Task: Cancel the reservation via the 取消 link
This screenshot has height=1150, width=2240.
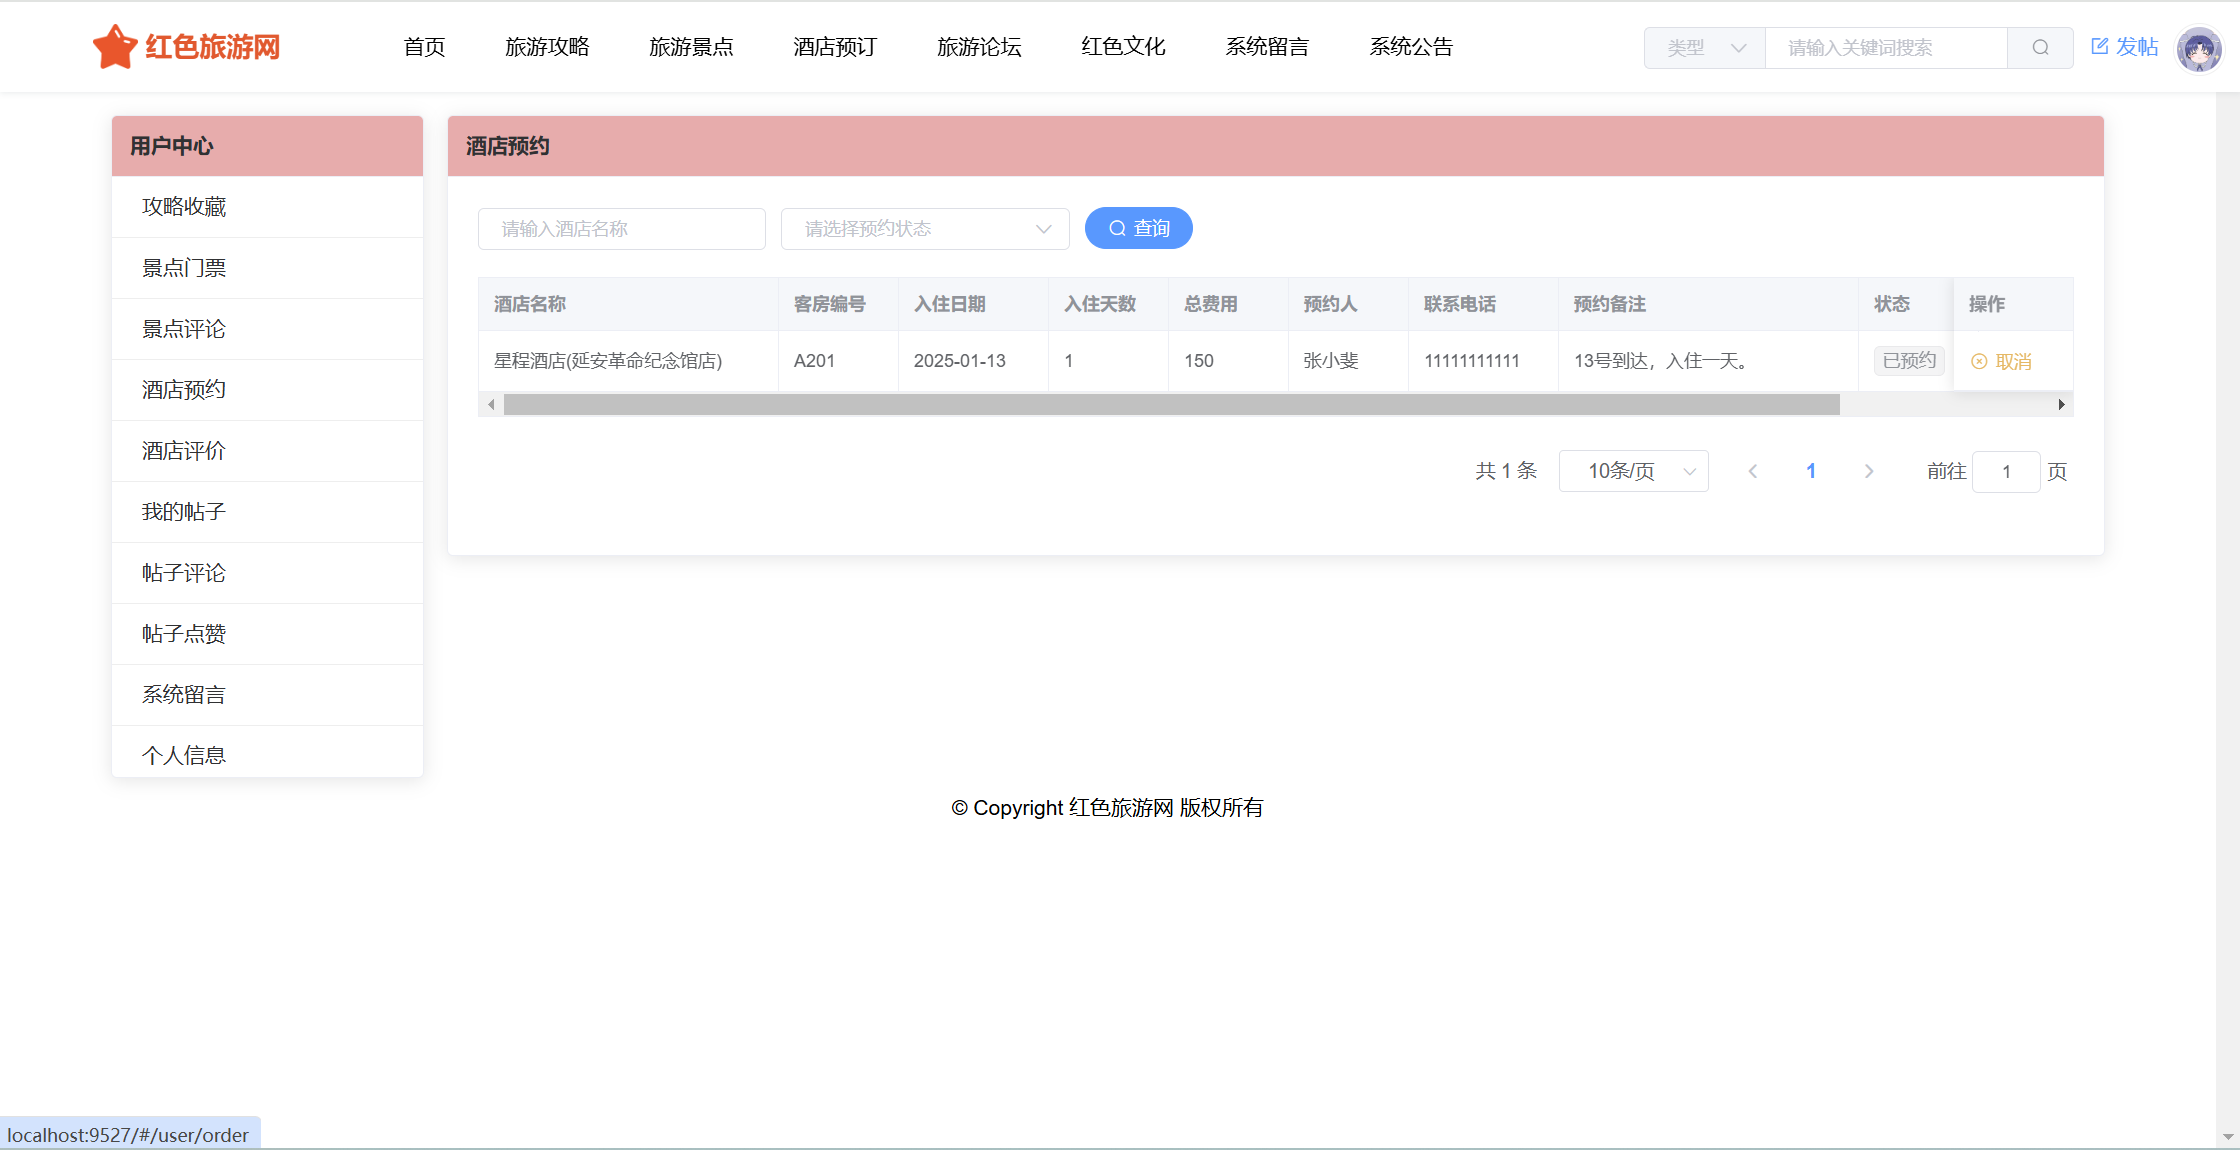Action: coord(2002,361)
